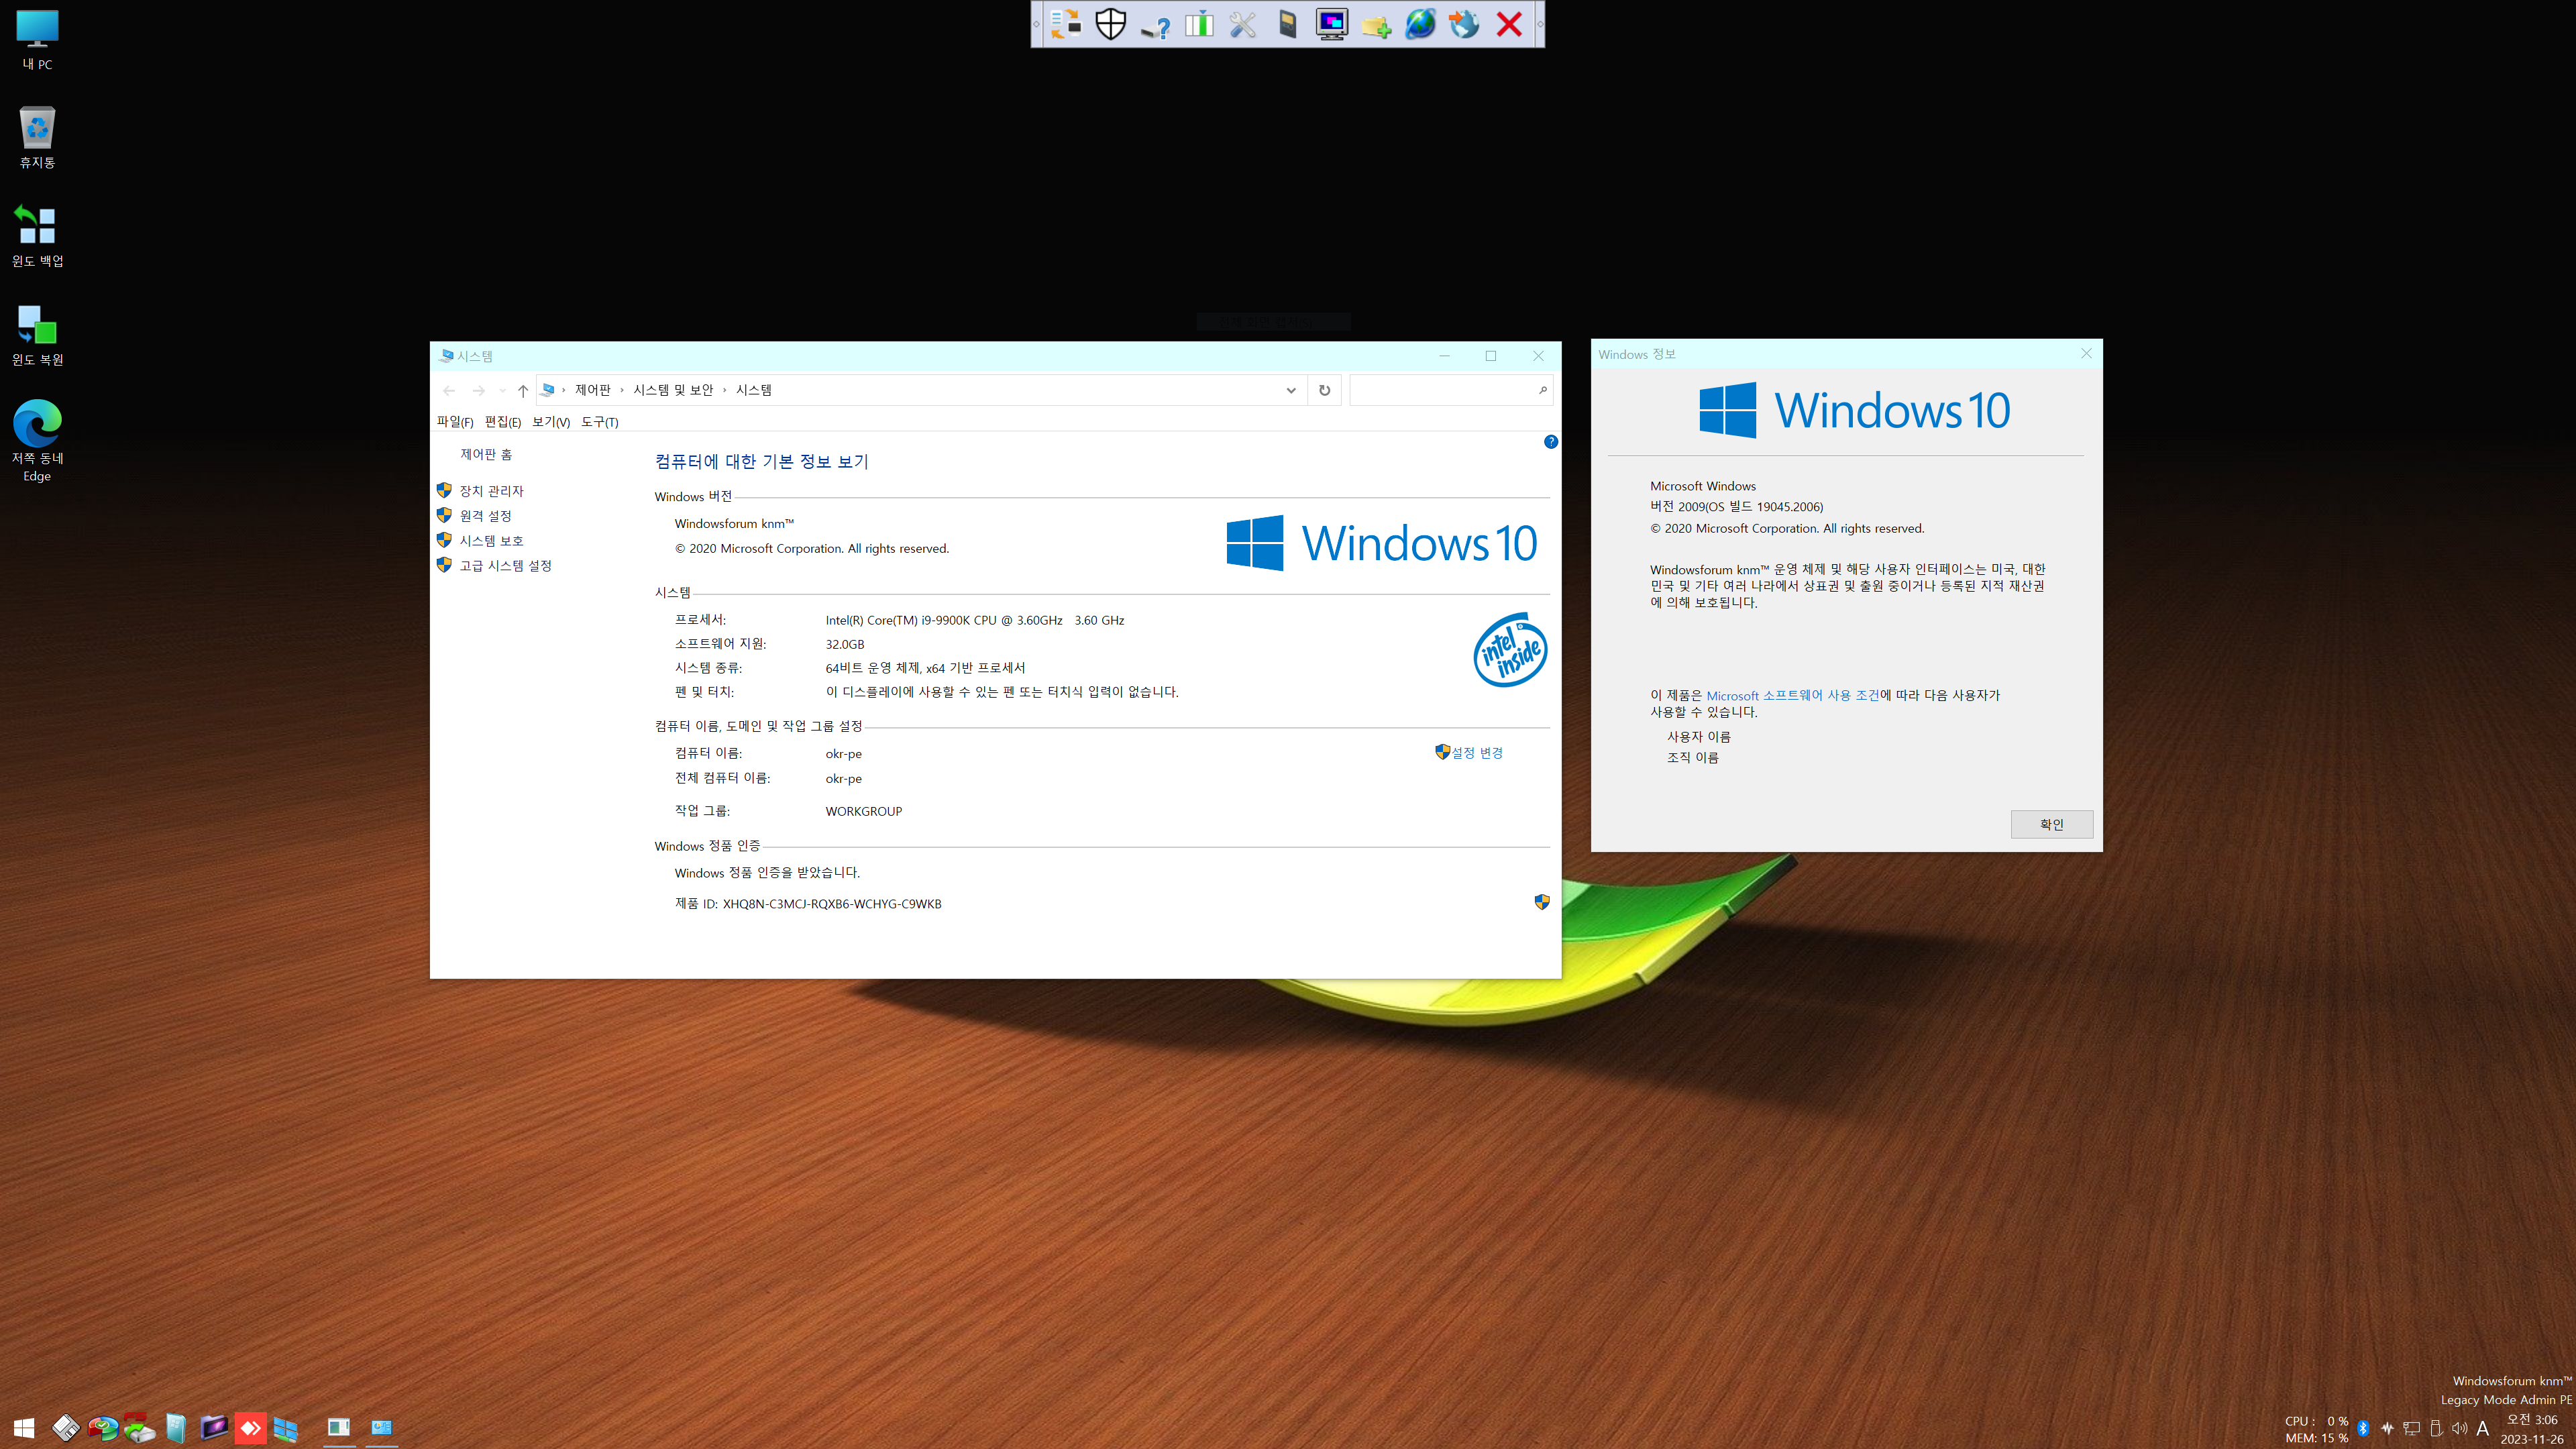
Task: Open the 편집(E) menu
Action: pos(503,422)
